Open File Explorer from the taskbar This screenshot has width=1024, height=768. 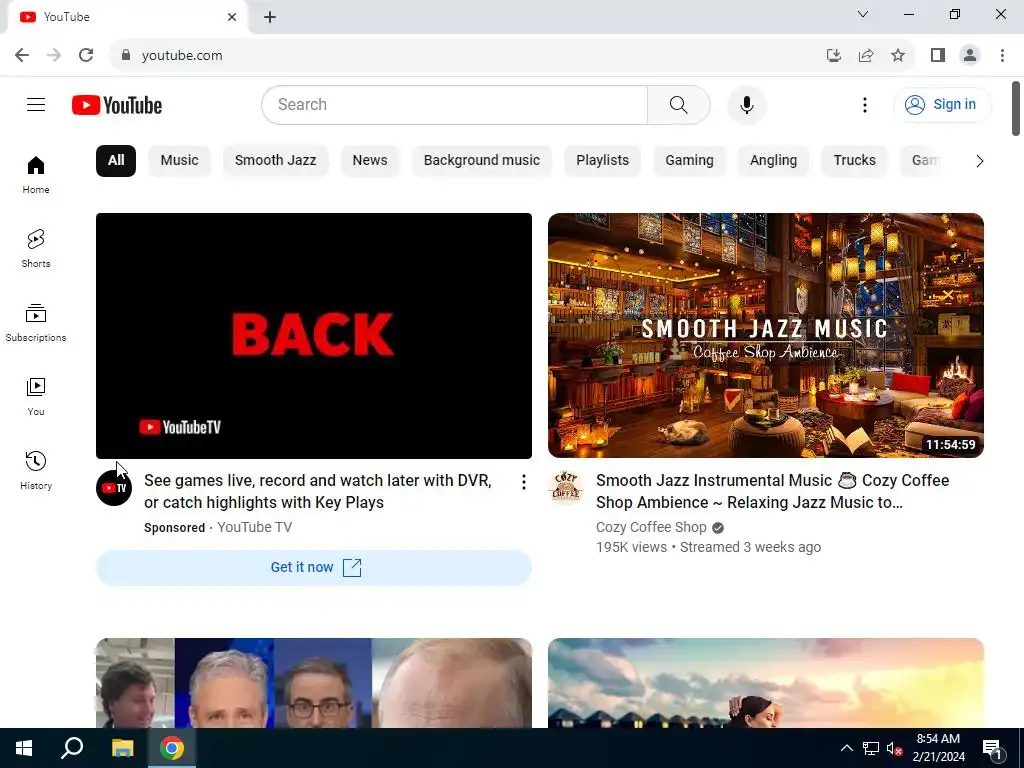coord(122,748)
